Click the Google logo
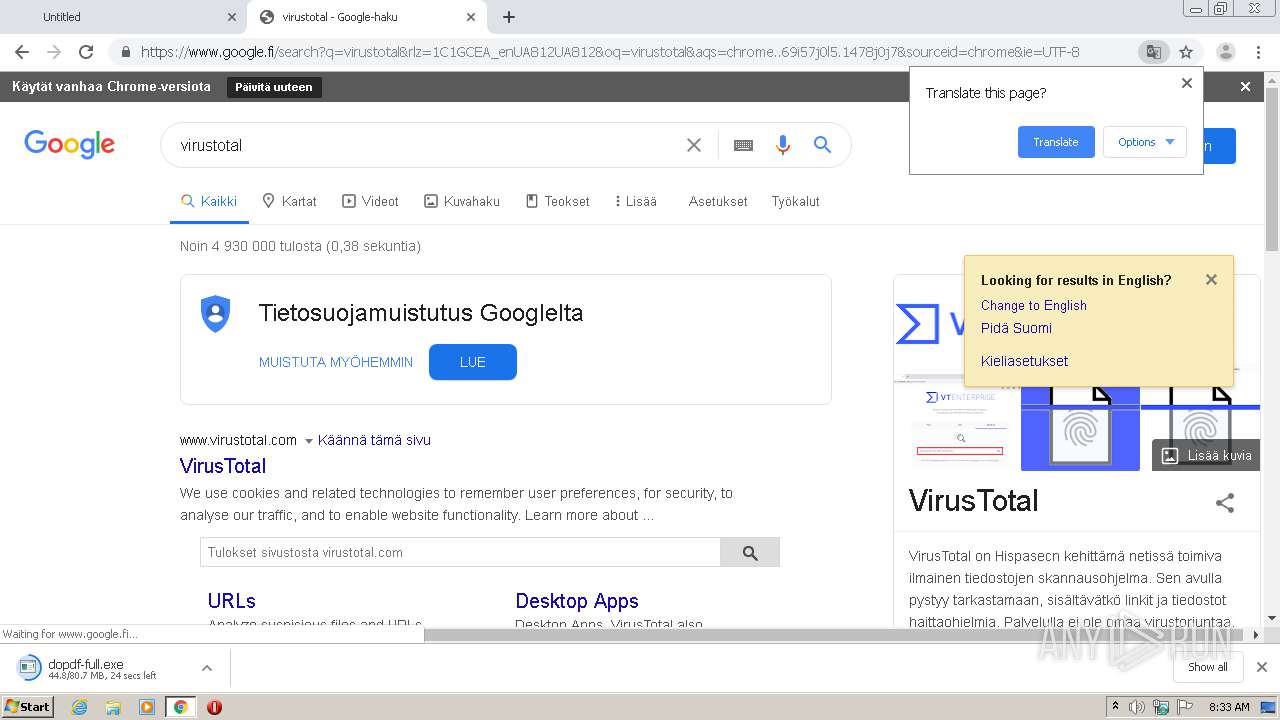1280x720 pixels. (70, 145)
